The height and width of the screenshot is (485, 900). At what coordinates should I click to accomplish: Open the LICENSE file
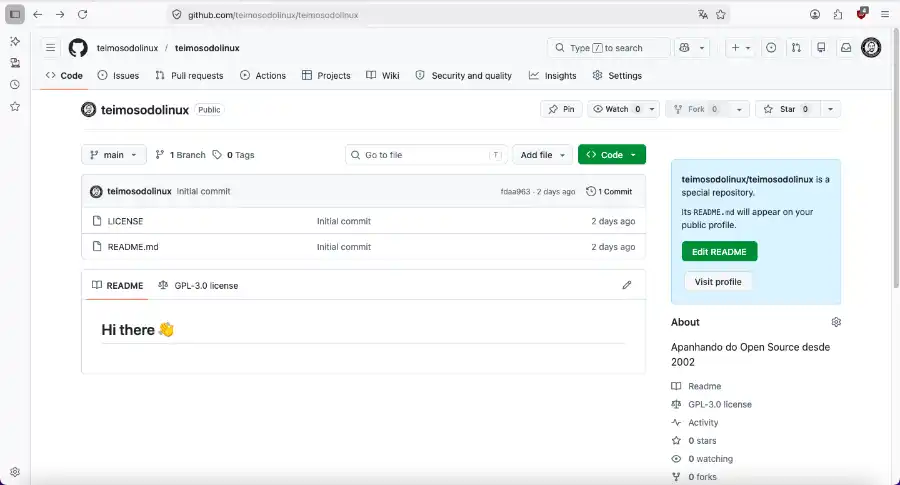[x=125, y=221]
